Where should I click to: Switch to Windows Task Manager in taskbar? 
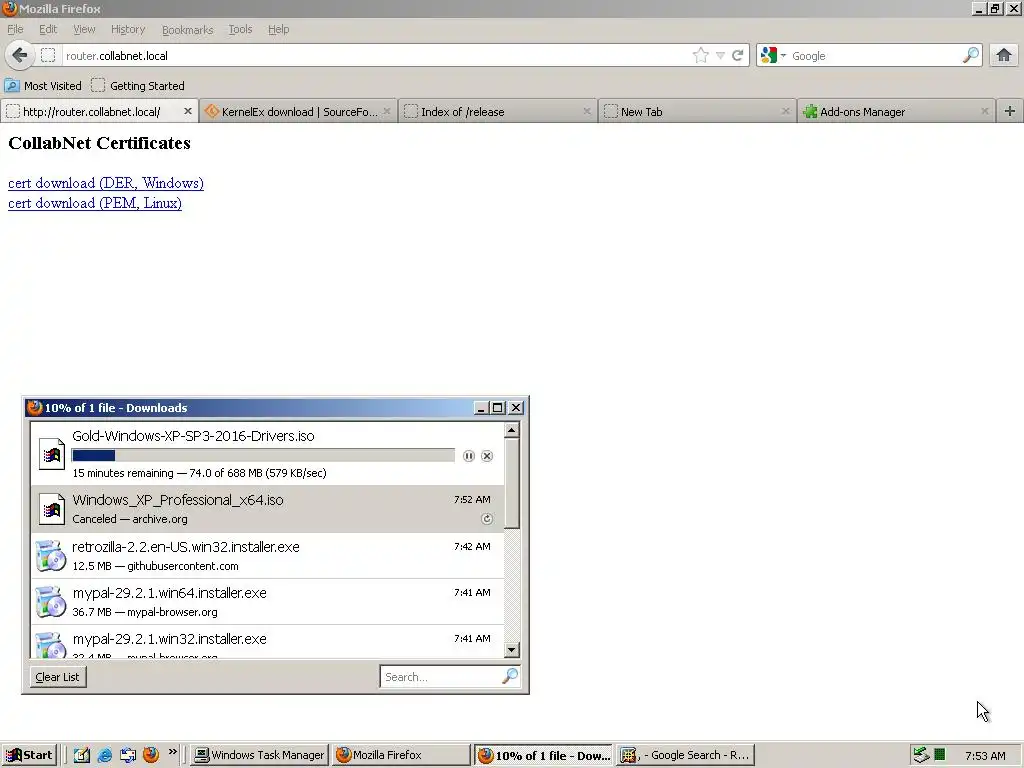click(x=260, y=755)
